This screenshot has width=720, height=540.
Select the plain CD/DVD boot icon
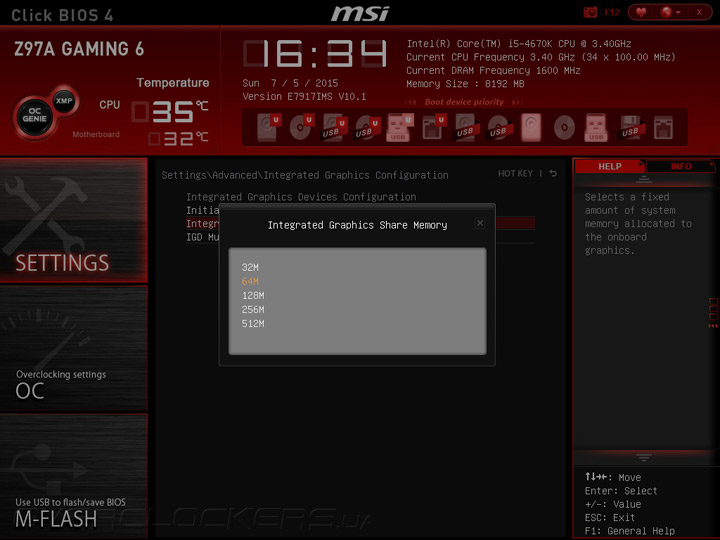point(564,127)
